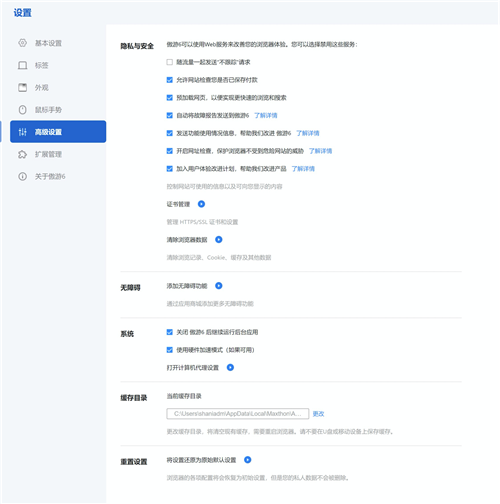Click the 当前缓存目录 label

pos(184,396)
